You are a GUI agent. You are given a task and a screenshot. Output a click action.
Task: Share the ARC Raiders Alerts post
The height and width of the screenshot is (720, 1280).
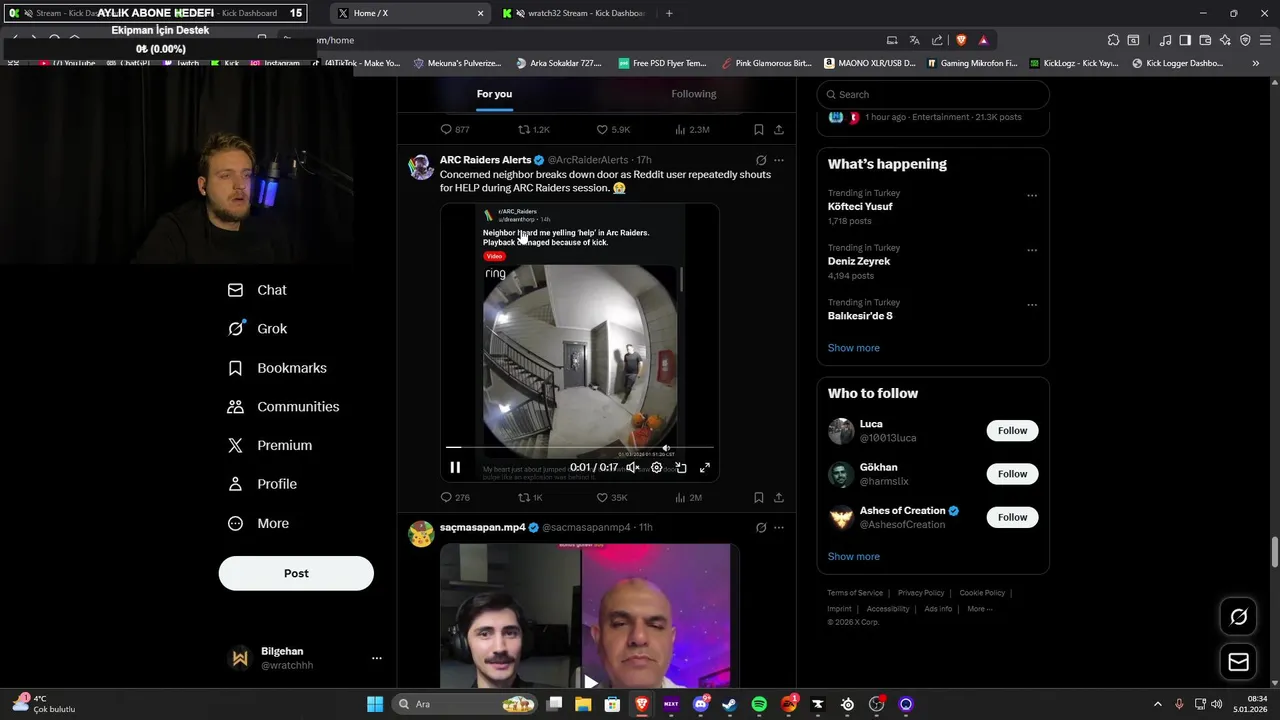779,497
